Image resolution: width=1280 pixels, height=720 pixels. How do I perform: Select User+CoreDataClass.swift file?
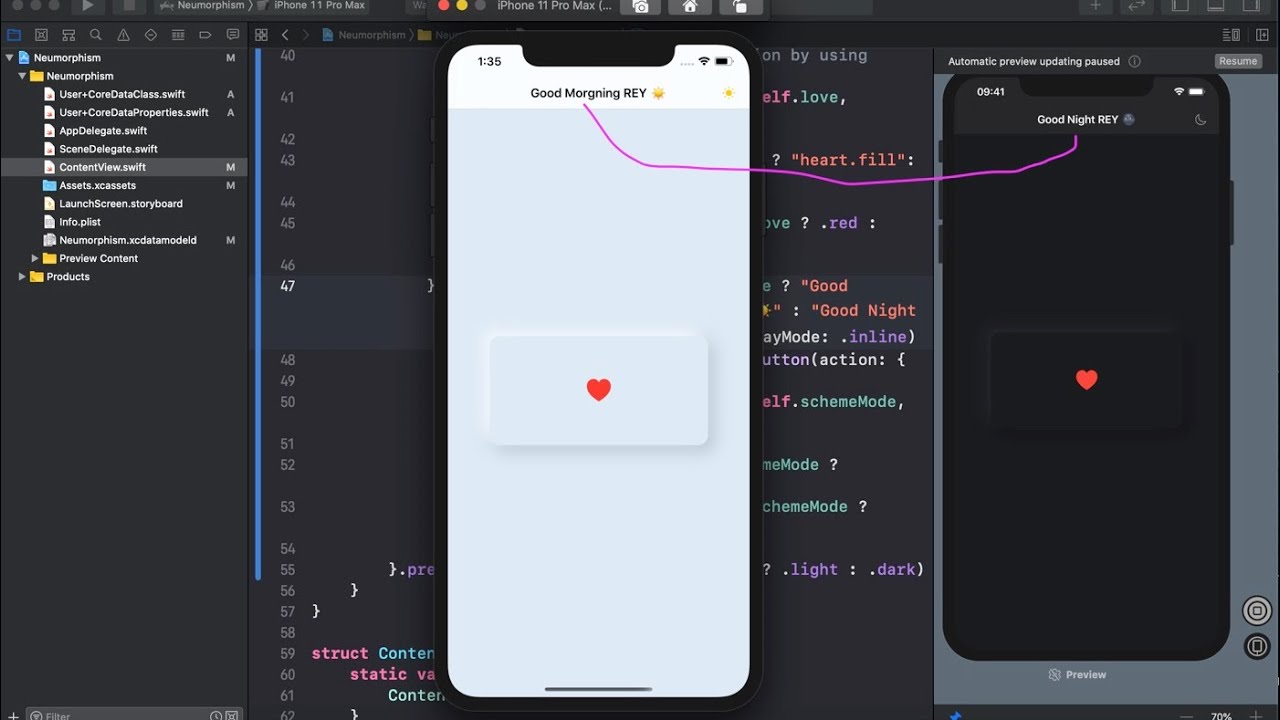[122, 94]
